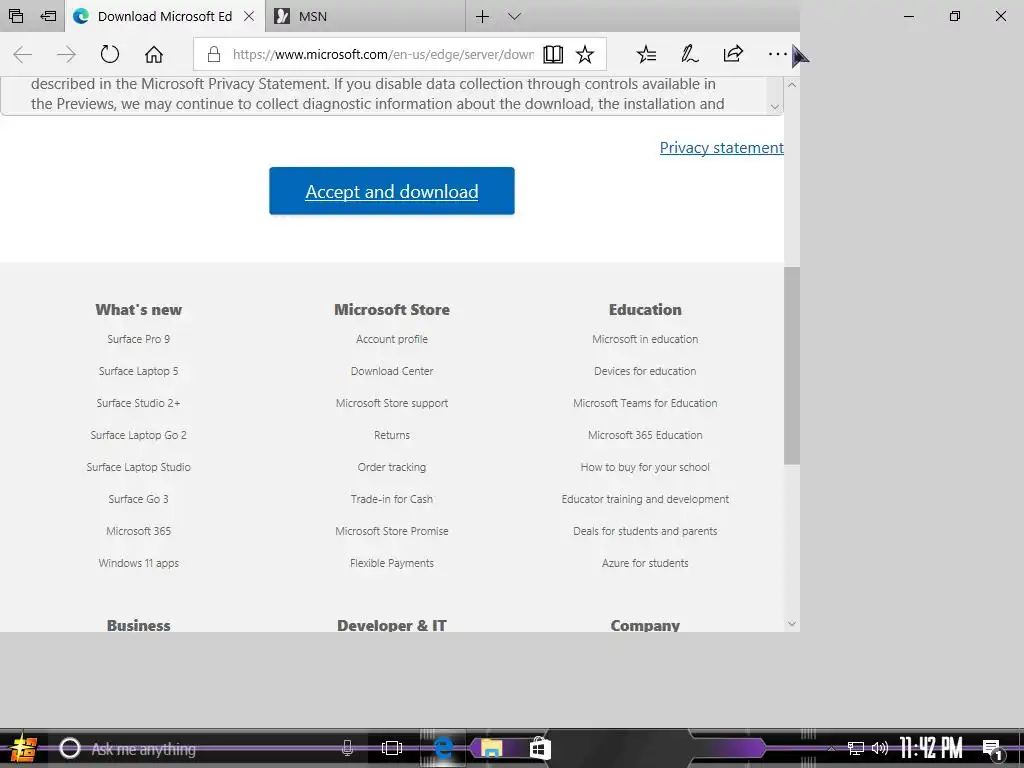Viewport: 1024px width, 768px height.
Task: Click the volume speaker tray icon
Action: tap(880, 748)
